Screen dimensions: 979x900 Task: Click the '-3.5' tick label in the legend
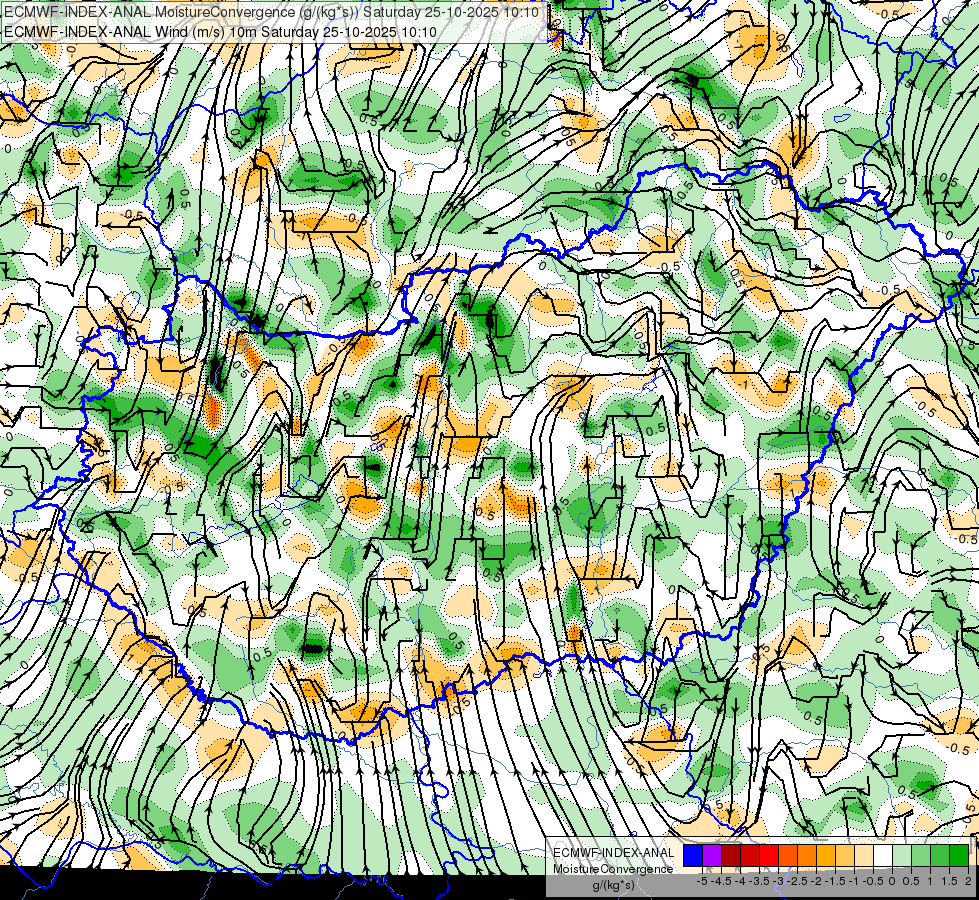(x=759, y=881)
